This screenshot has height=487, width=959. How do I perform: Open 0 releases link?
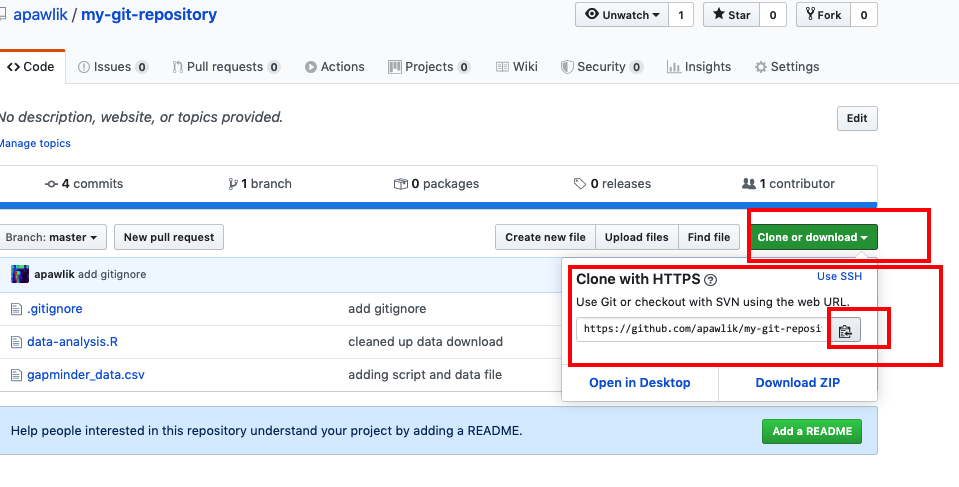pos(612,184)
